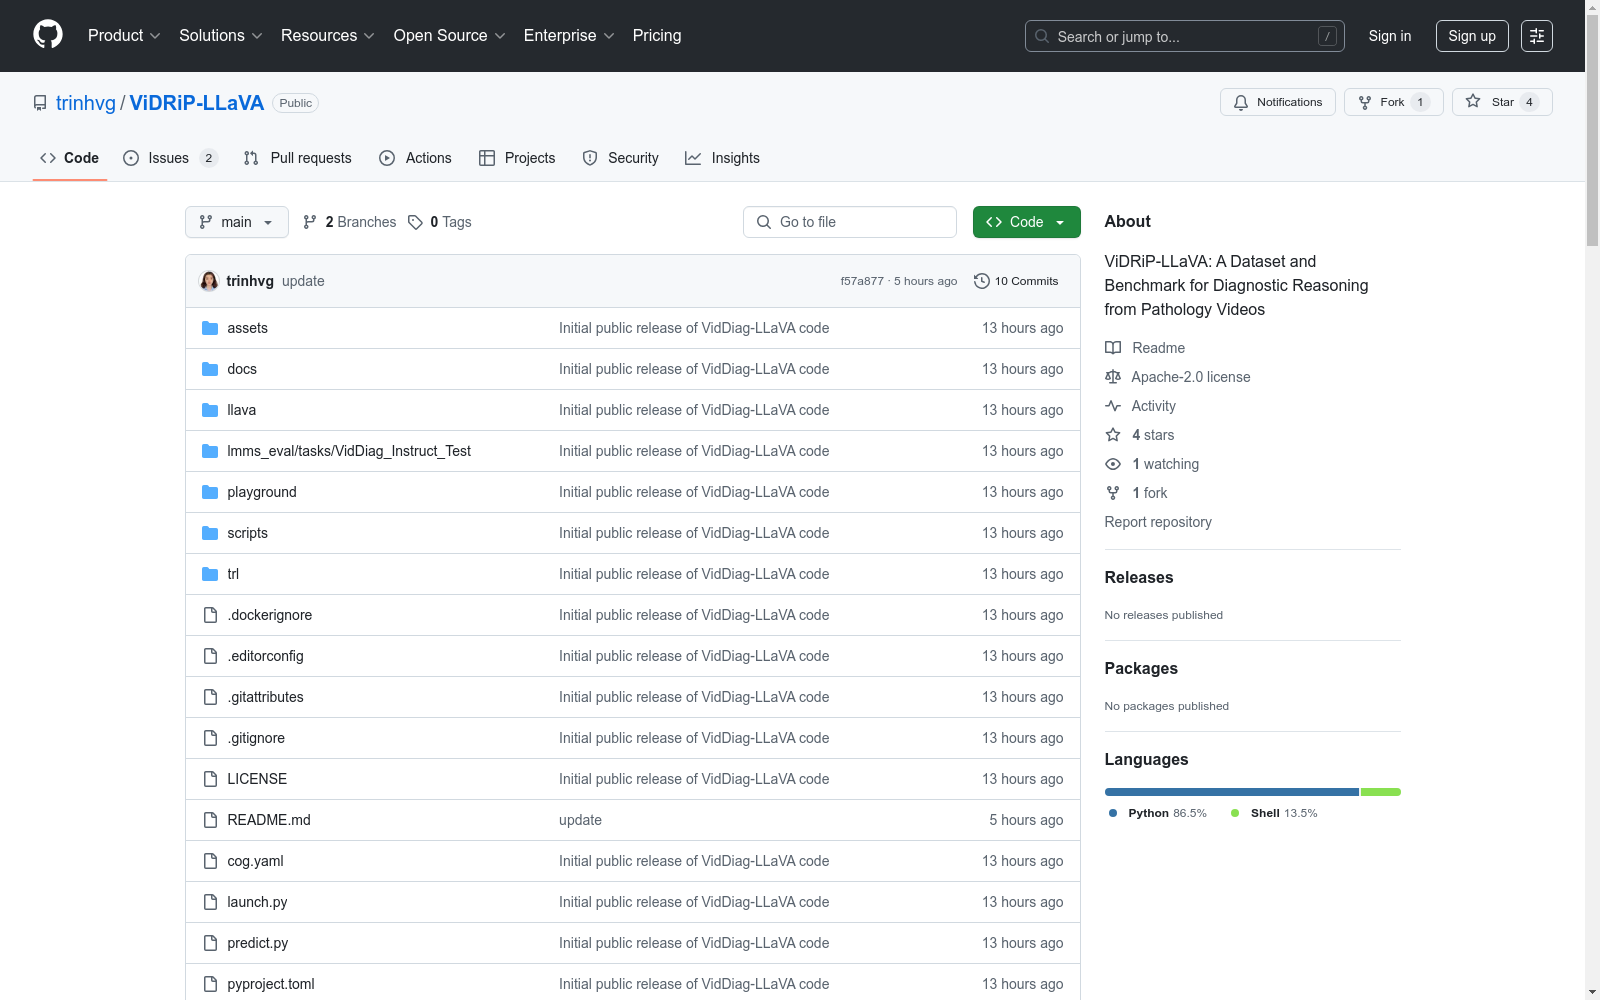Viewport: 1600px width, 1000px height.
Task: Open the README.md 'update' commit message
Action: [x=580, y=820]
